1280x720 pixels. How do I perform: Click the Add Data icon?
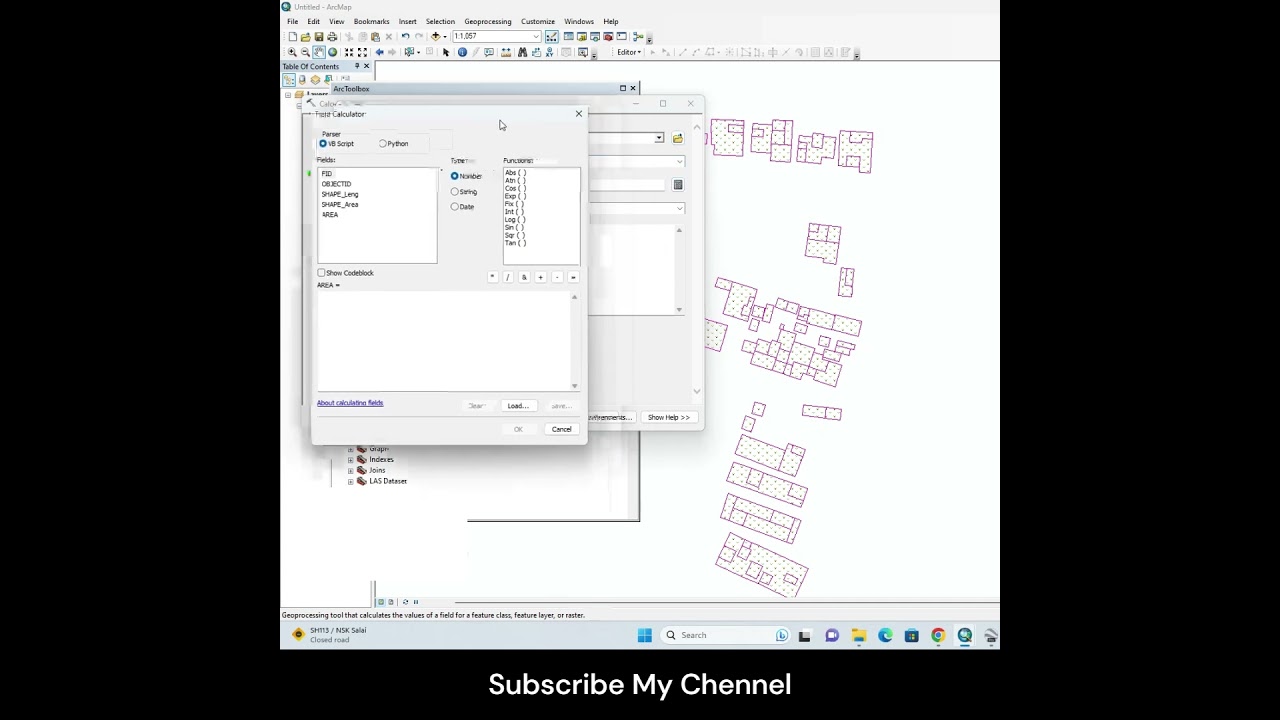coord(435,36)
